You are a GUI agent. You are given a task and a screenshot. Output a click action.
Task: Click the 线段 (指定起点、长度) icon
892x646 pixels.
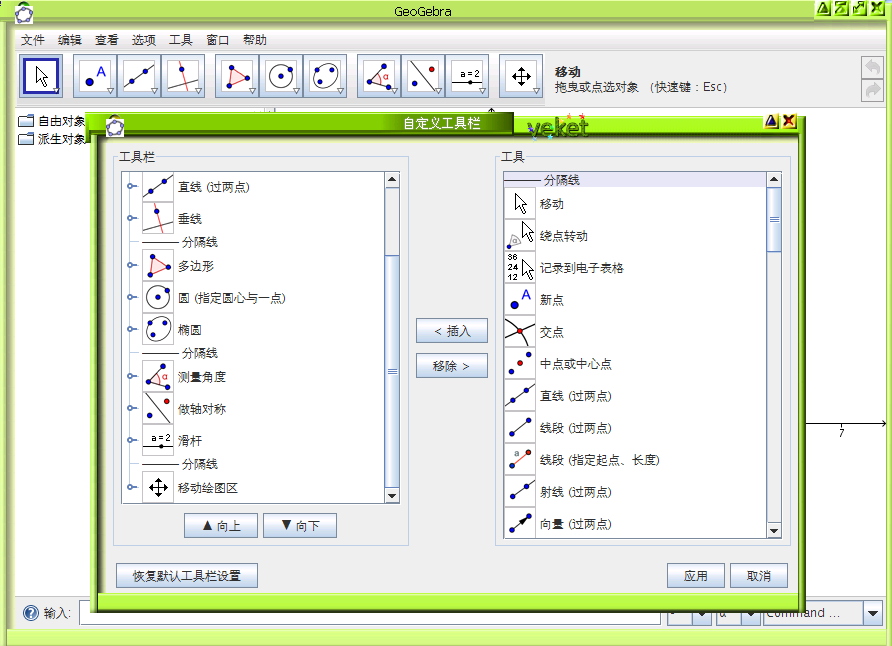[520, 459]
